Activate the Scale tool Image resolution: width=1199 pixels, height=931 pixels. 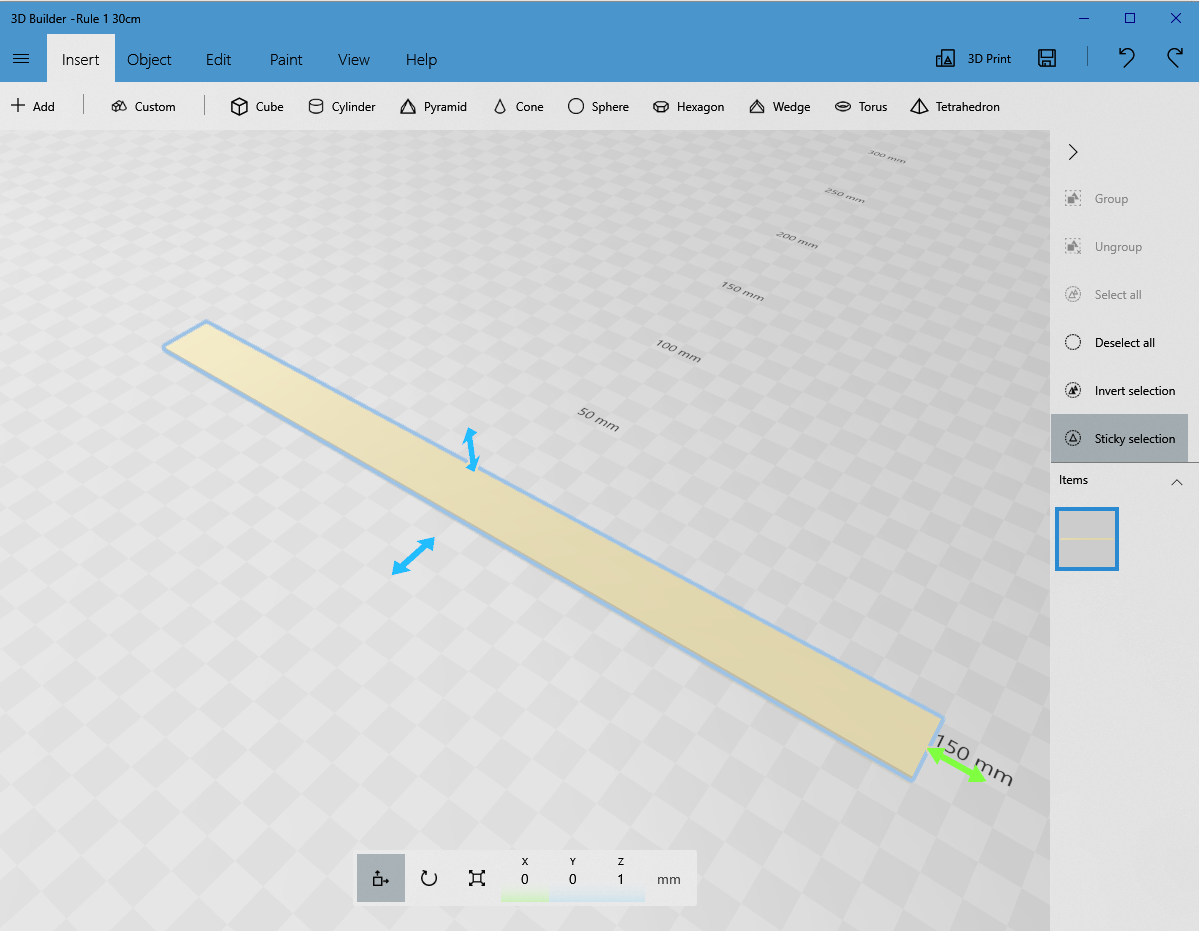click(476, 878)
